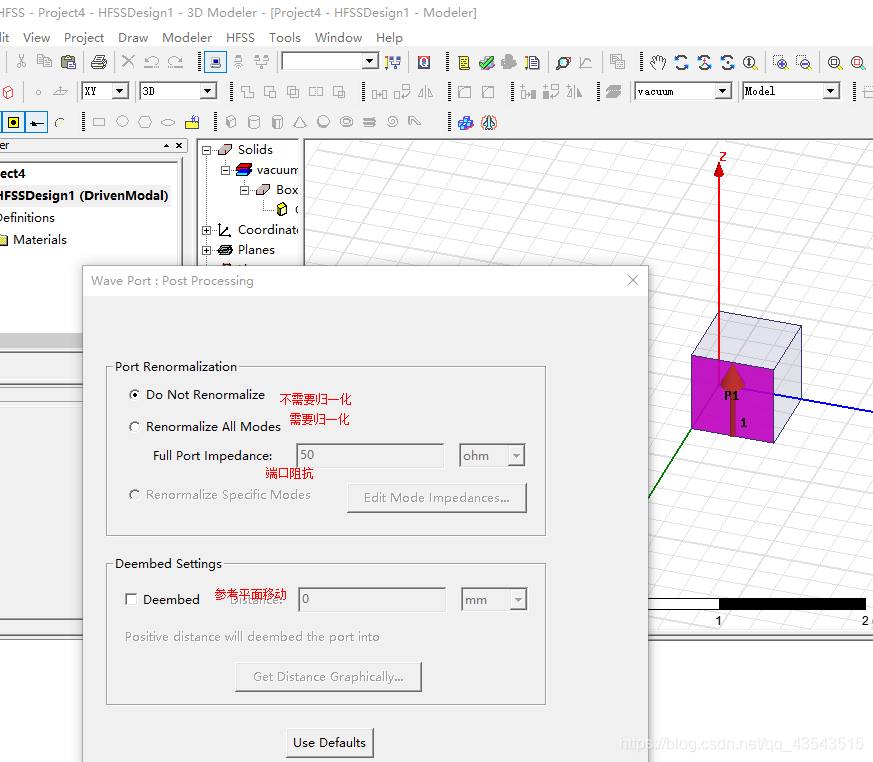The height and width of the screenshot is (762, 873).
Task: Select the Draw spiral tool
Action: point(393,122)
